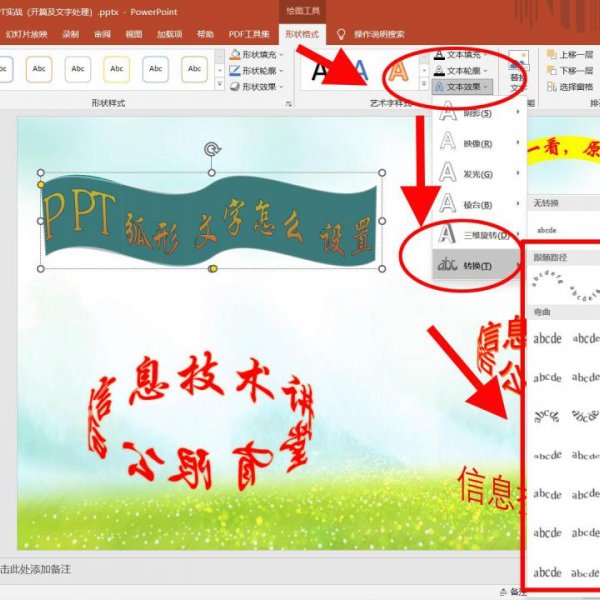Pick the 无转换 abcde no-transform option
The image size is (600, 600).
click(547, 229)
